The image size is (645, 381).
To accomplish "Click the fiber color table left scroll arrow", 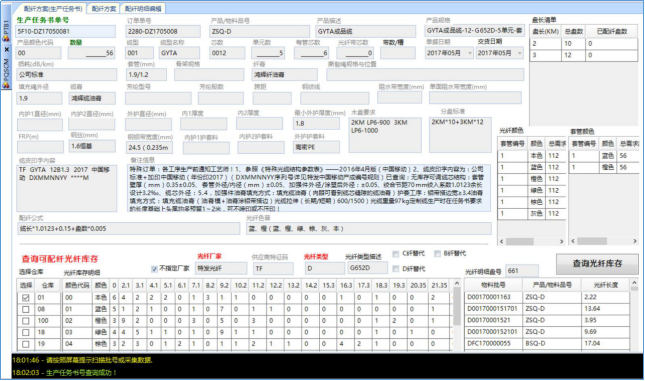I will (501, 242).
